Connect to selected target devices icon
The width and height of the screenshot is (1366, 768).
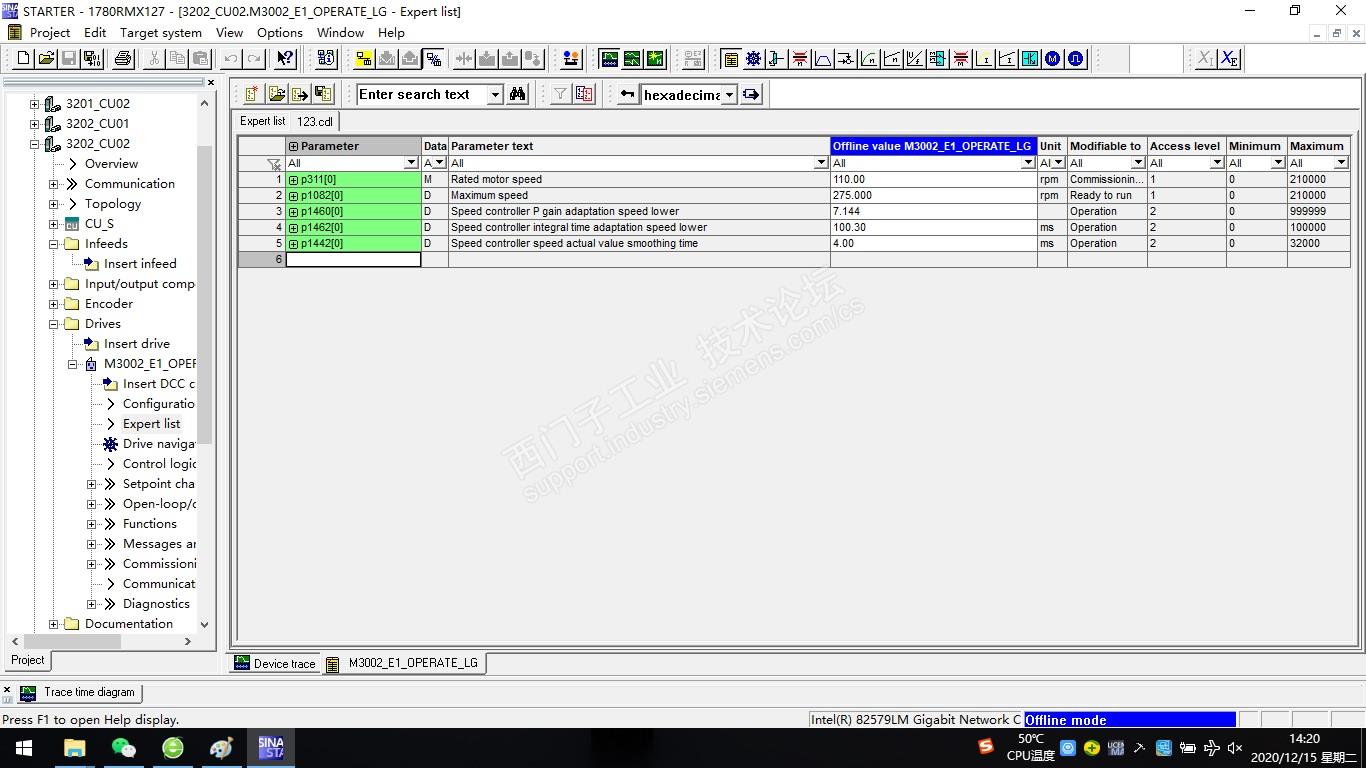tap(364, 59)
